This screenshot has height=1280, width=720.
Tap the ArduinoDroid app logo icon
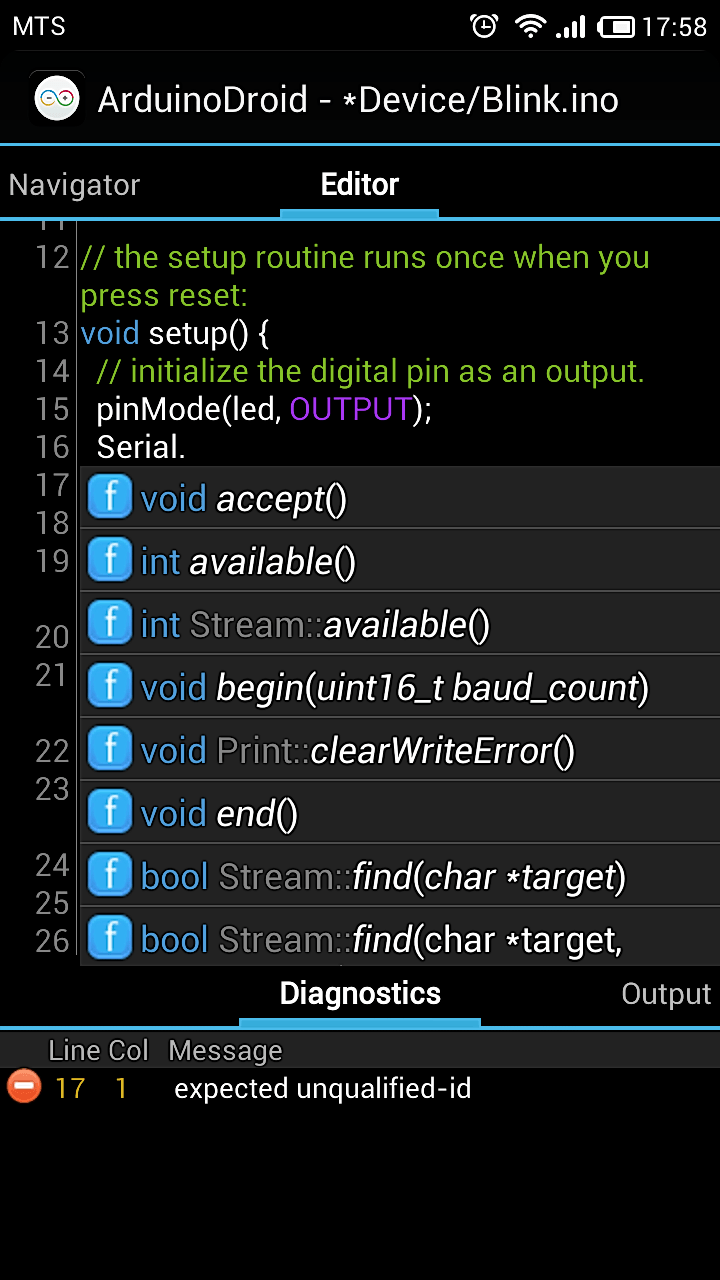[x=57, y=98]
